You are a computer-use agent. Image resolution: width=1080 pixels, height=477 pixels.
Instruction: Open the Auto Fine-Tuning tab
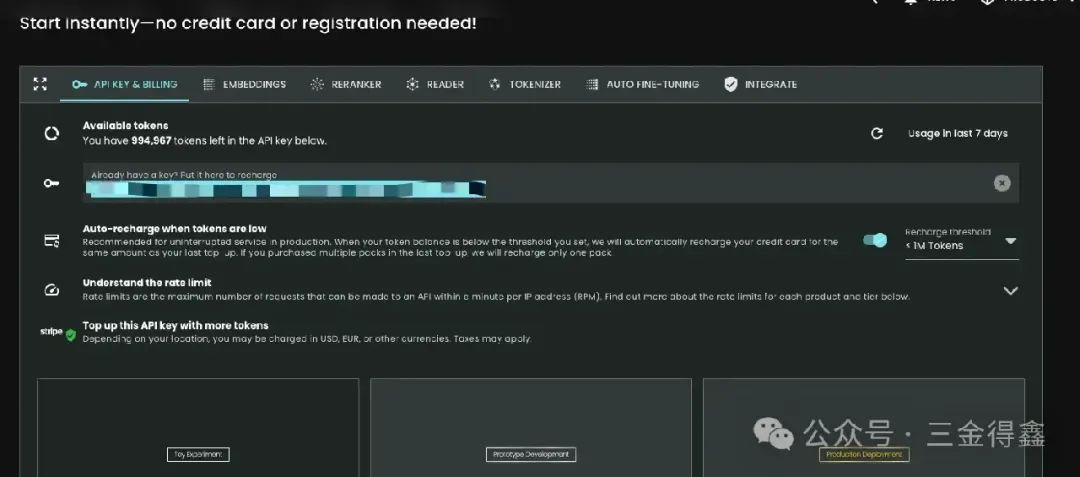coord(642,85)
